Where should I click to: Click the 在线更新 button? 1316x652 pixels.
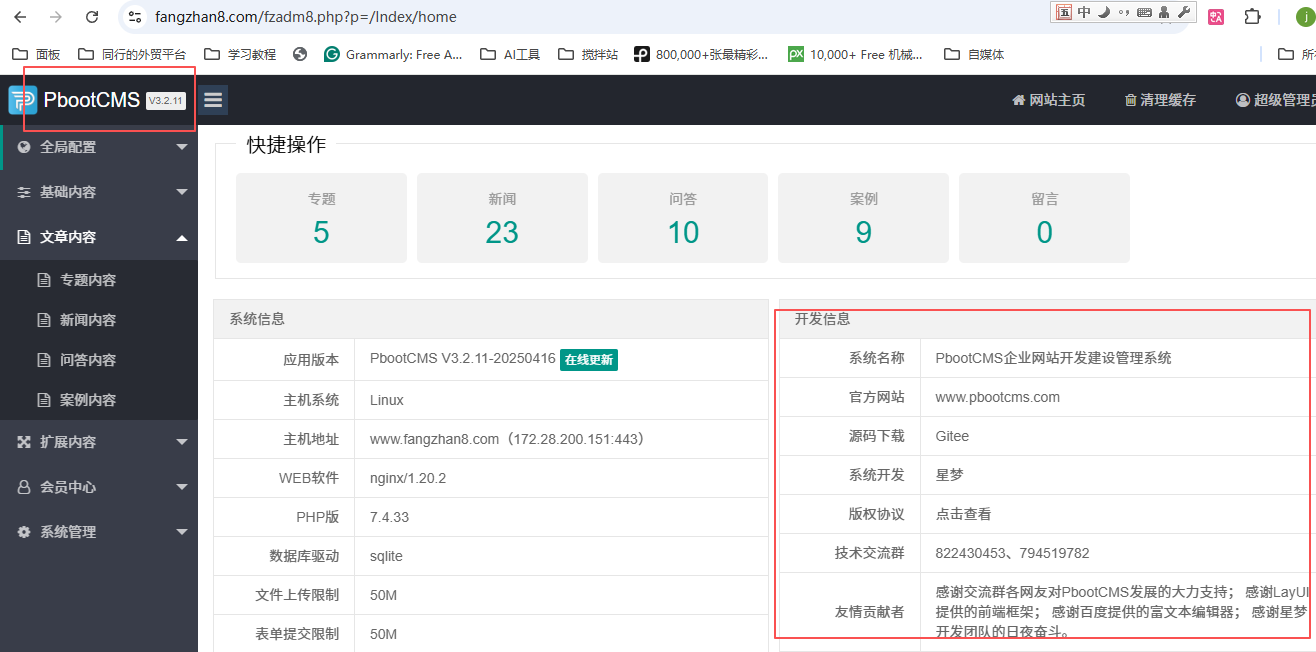click(588, 359)
